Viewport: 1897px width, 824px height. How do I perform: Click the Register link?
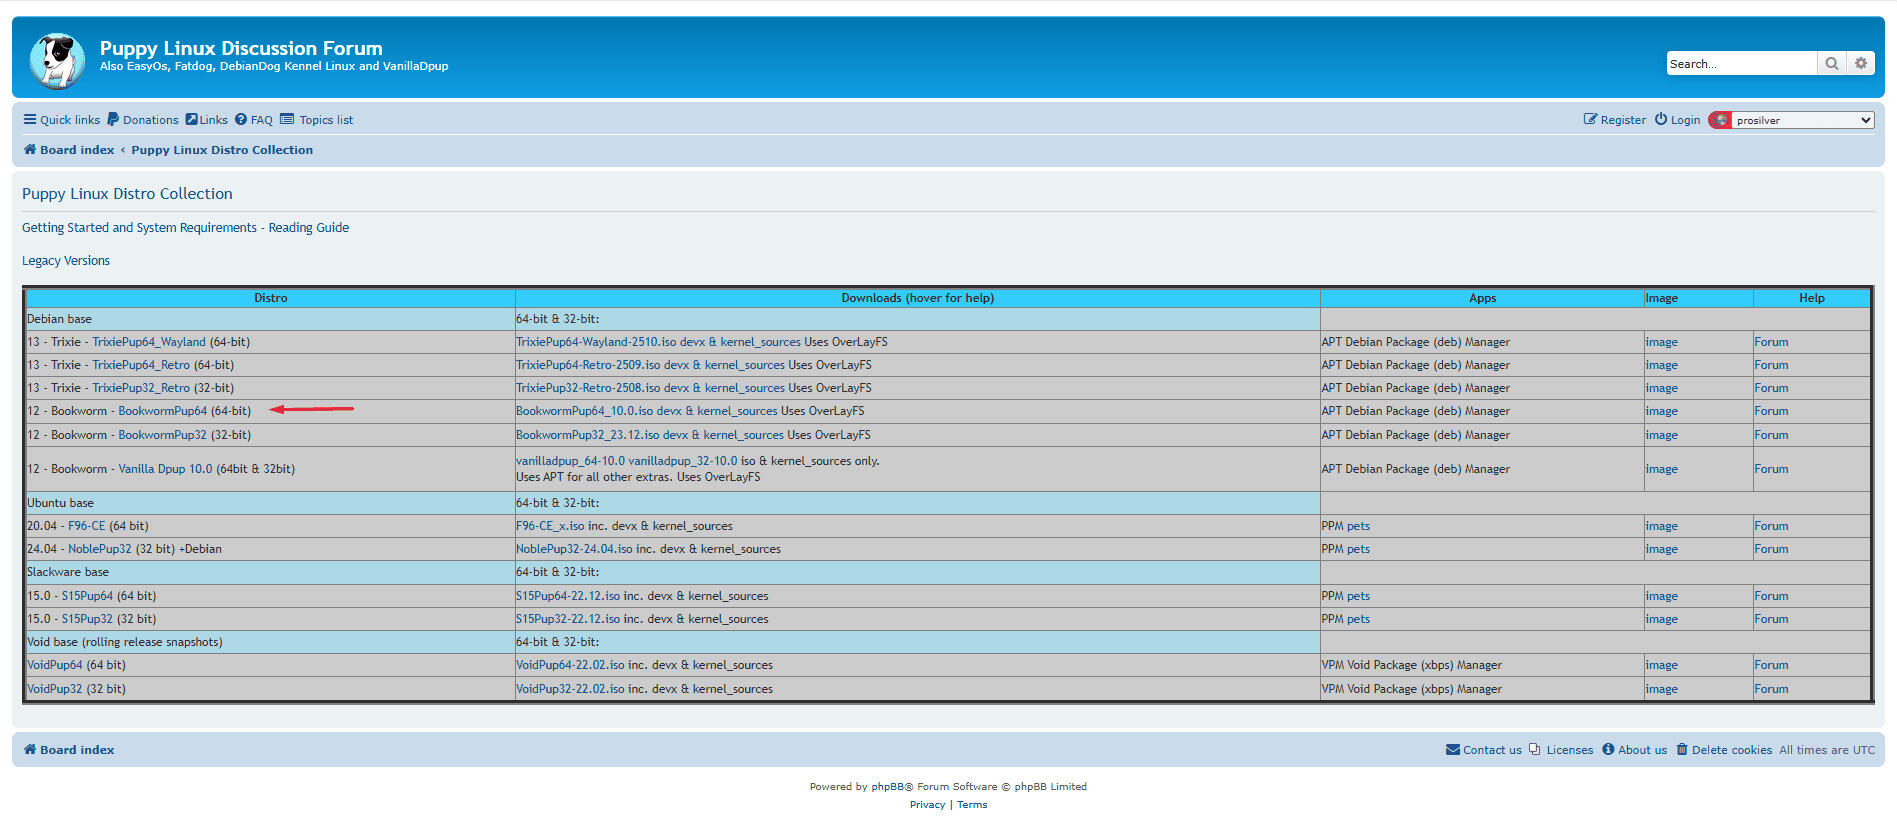1615,120
